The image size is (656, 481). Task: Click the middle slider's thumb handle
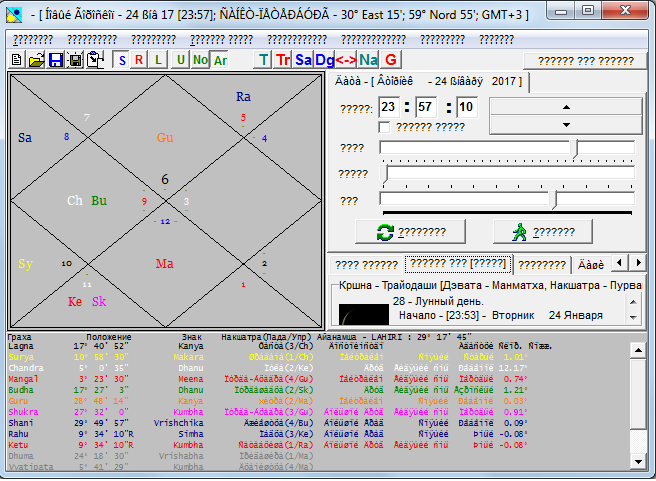tap(385, 174)
